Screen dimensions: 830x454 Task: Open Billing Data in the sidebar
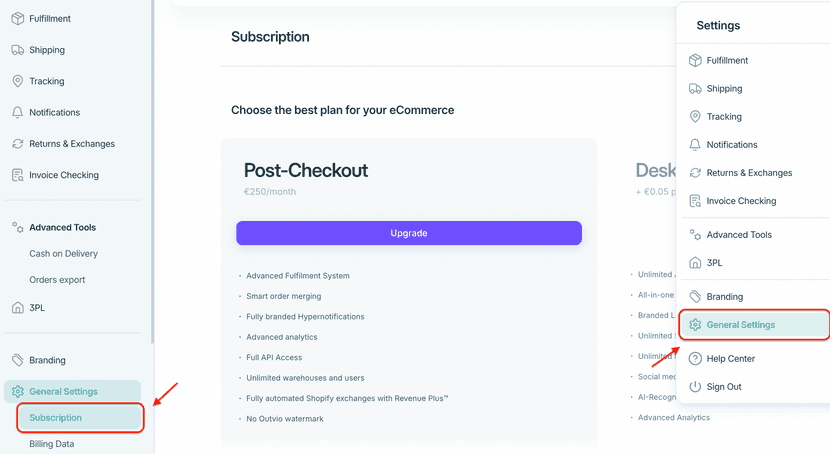coord(52,444)
